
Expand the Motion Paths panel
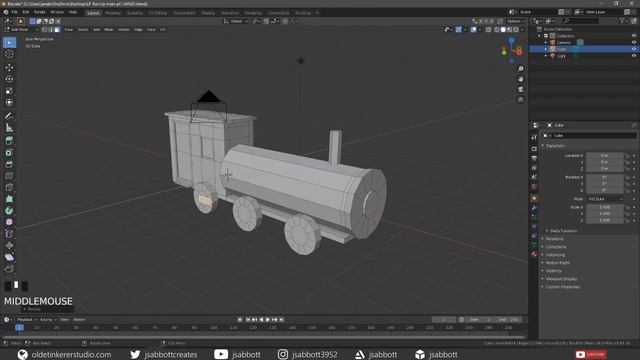pos(558,263)
